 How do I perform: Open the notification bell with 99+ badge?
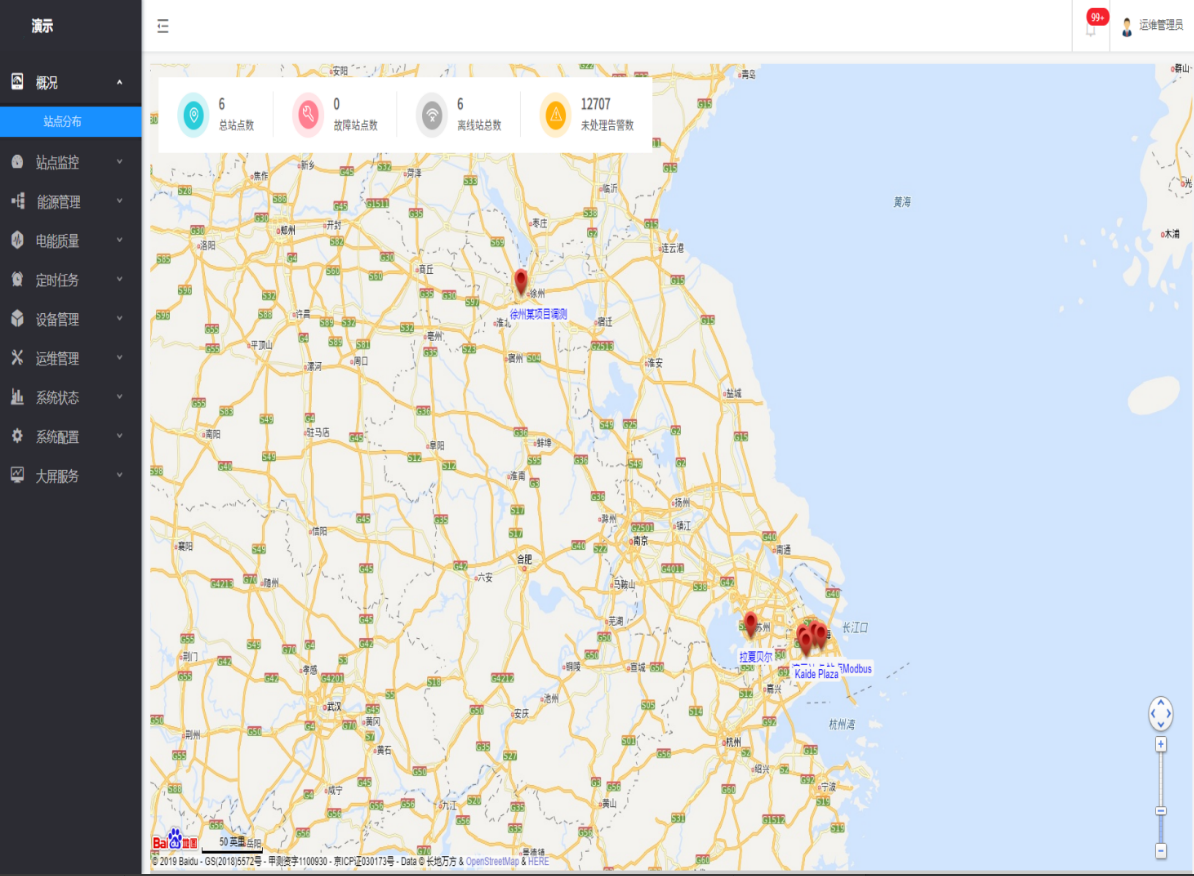point(1091,28)
